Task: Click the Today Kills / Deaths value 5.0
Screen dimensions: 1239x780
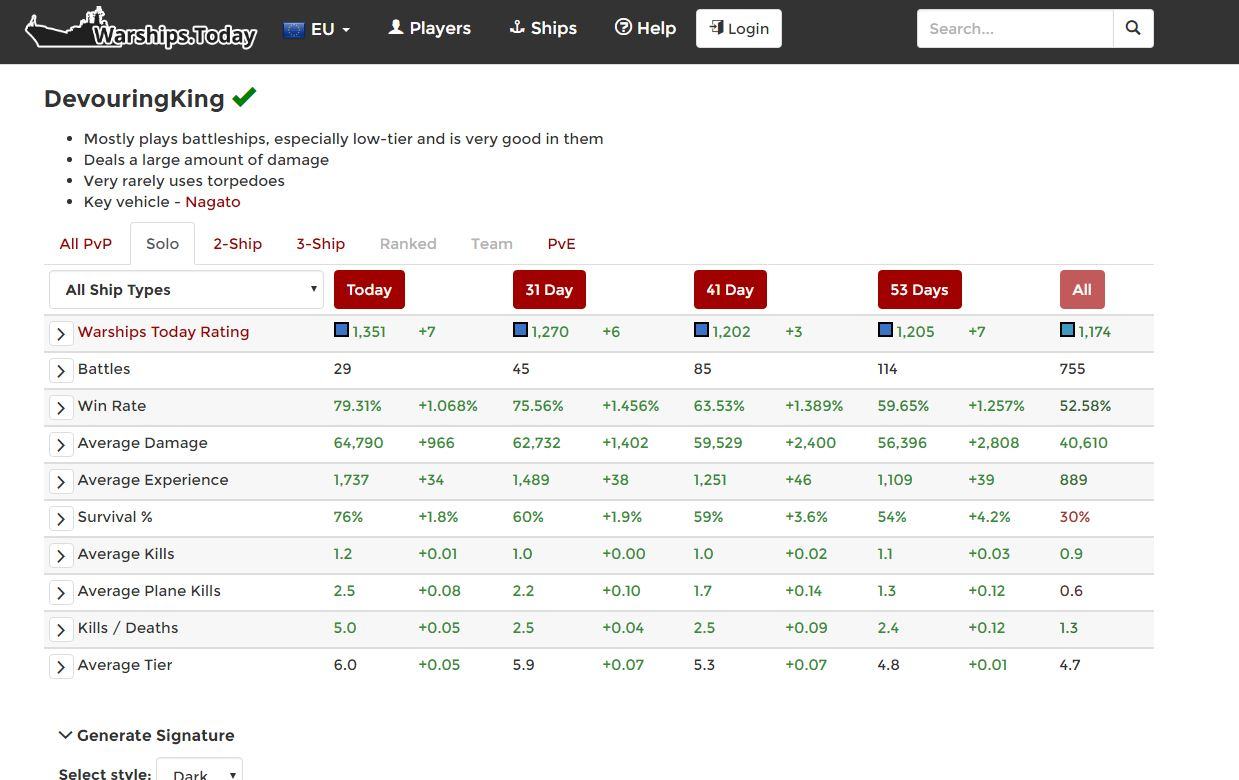Action: (x=345, y=627)
